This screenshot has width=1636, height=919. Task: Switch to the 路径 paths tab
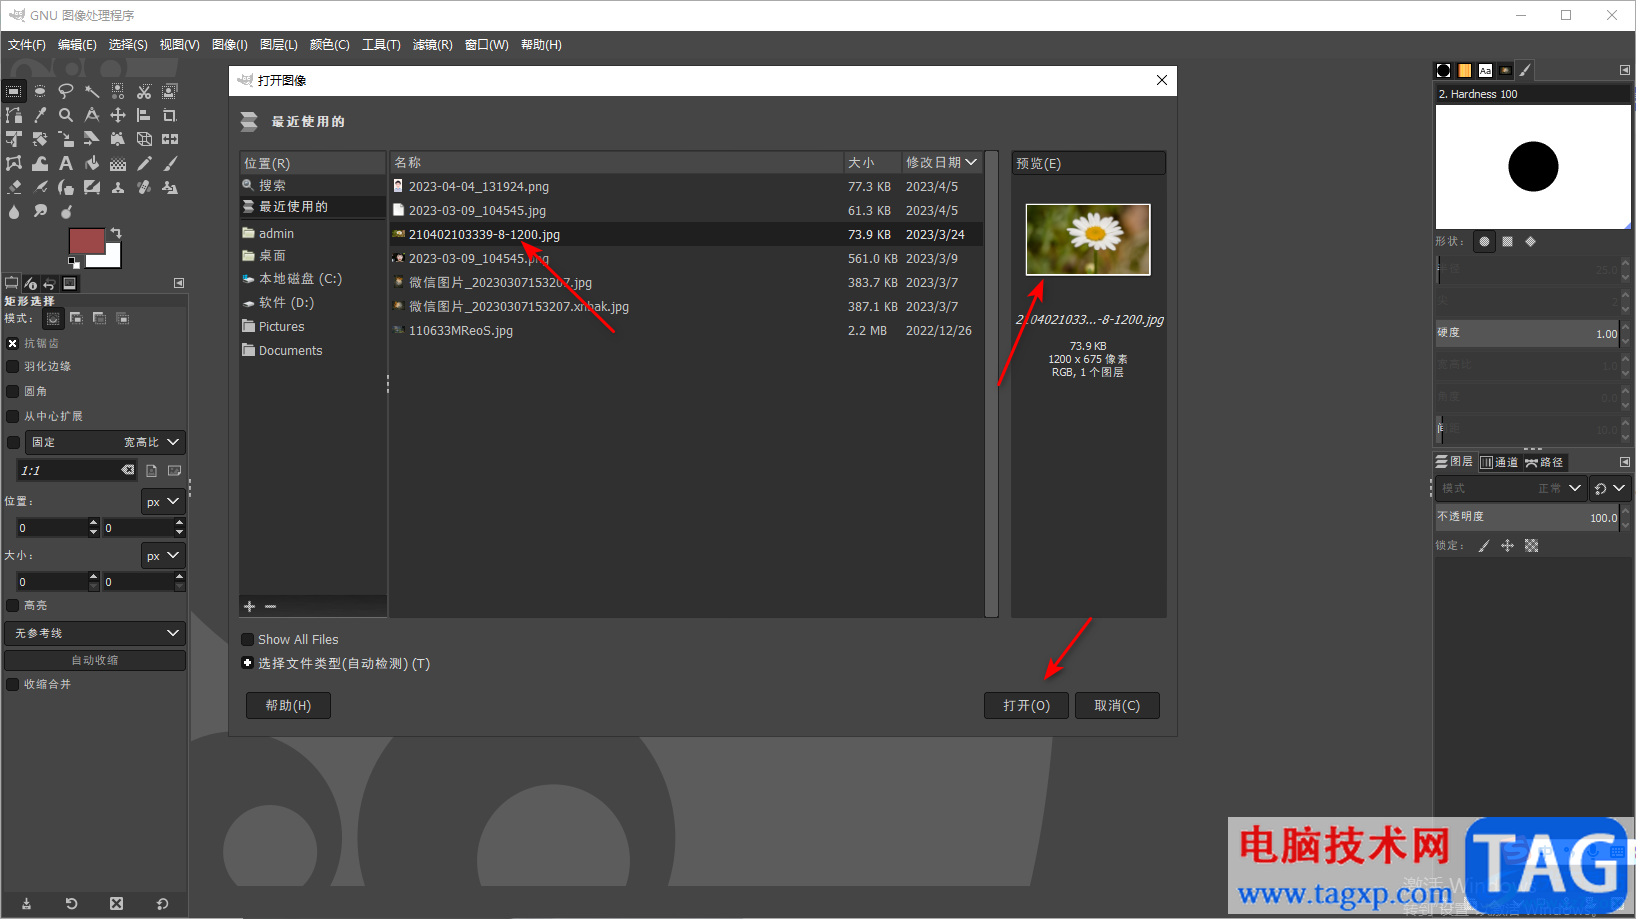pos(1545,462)
